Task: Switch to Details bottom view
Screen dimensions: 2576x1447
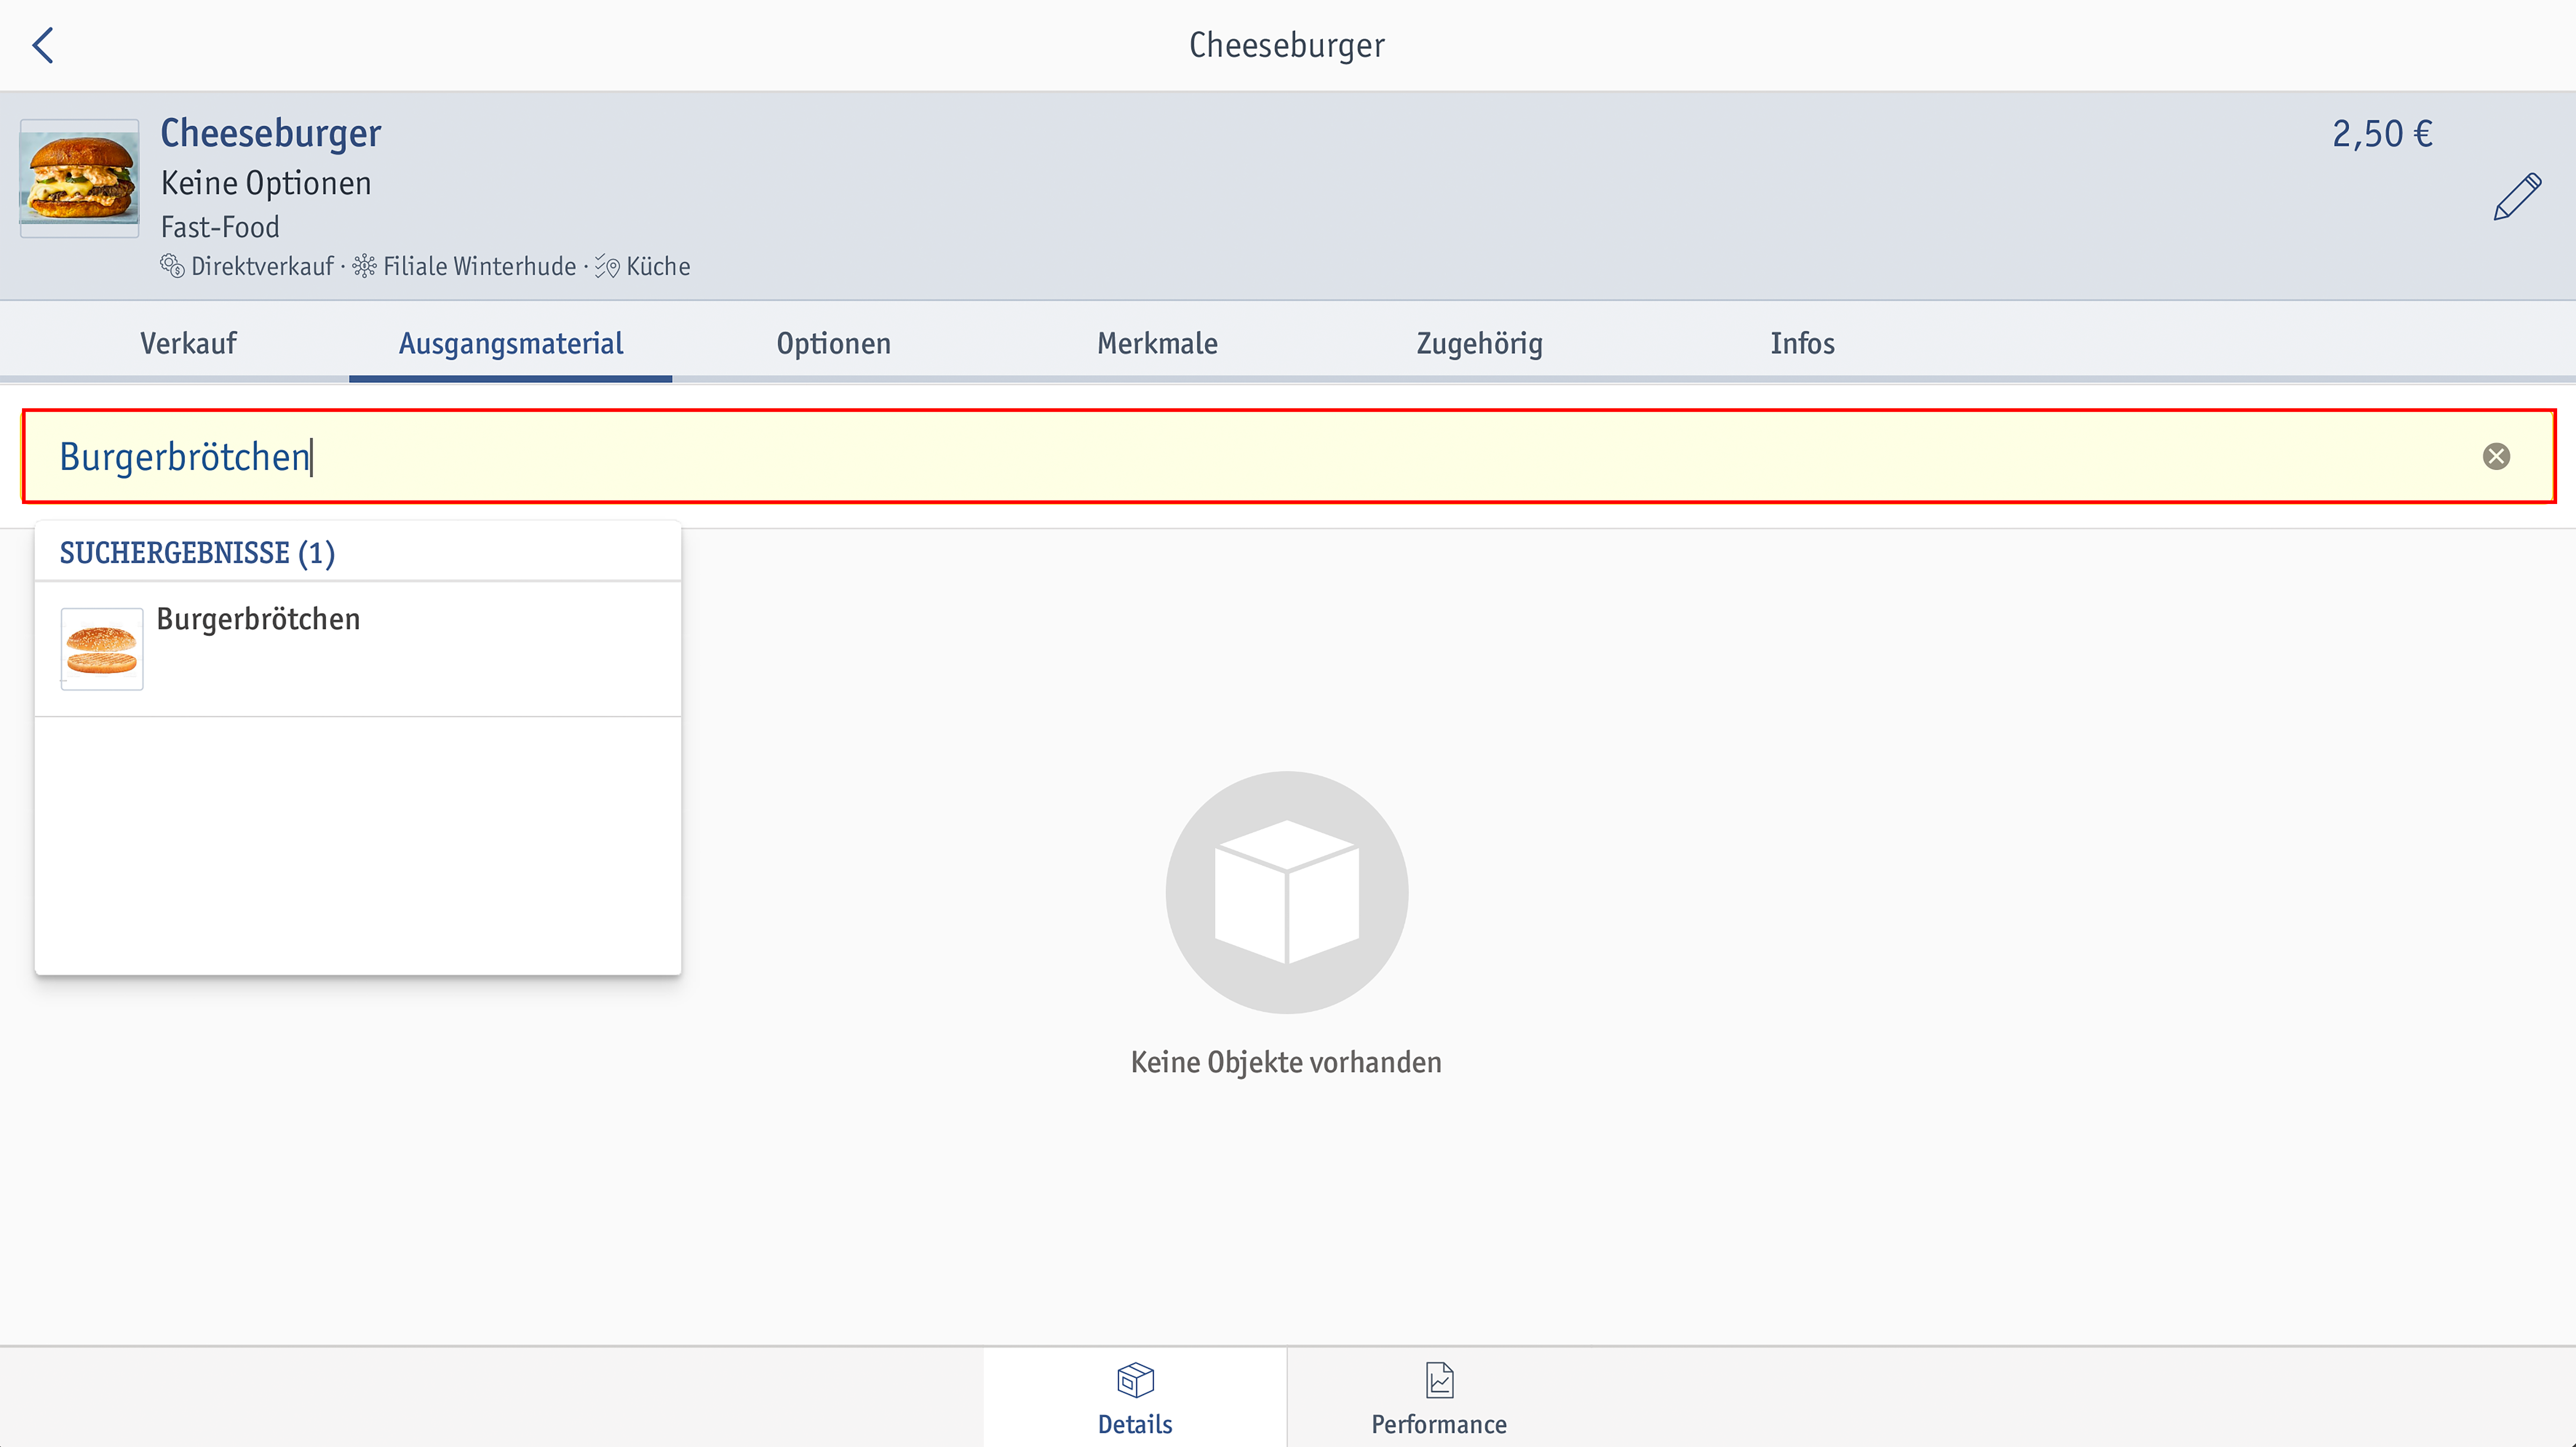Action: [x=1135, y=1397]
